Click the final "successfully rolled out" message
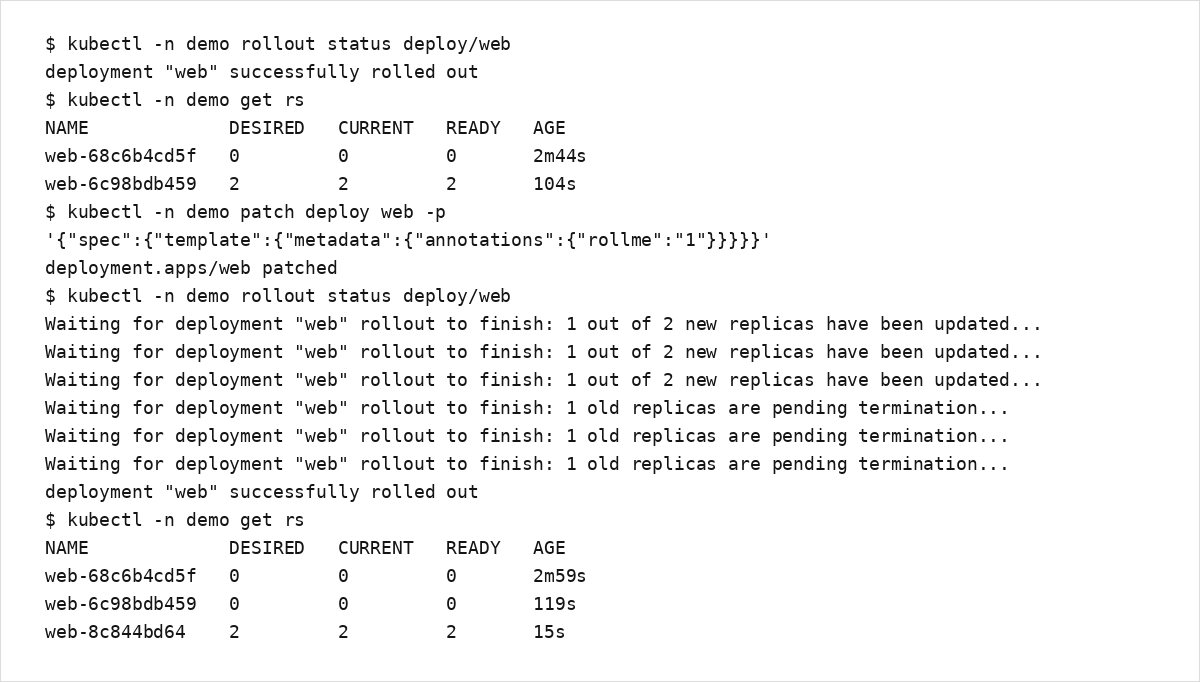1200x682 pixels. [x=262, y=492]
